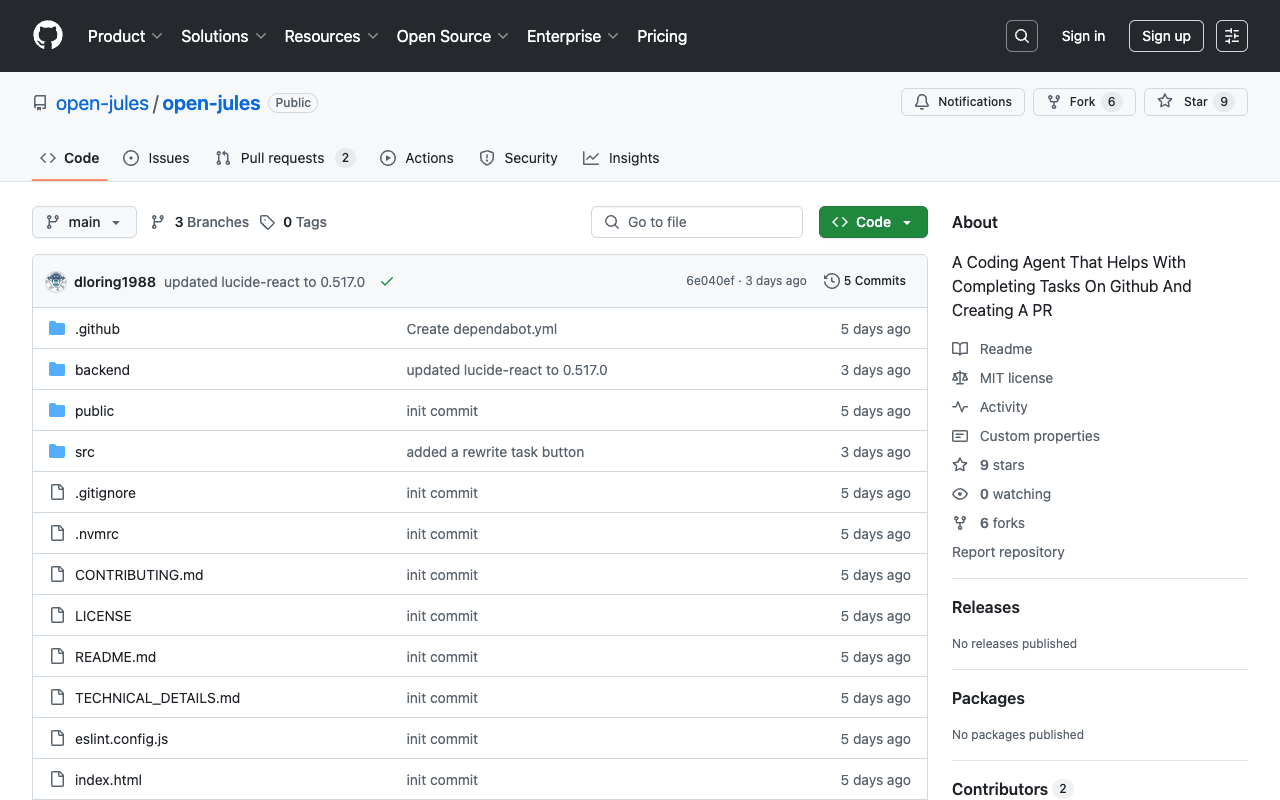Click the green check mark beside the commit

pyautogui.click(x=387, y=282)
